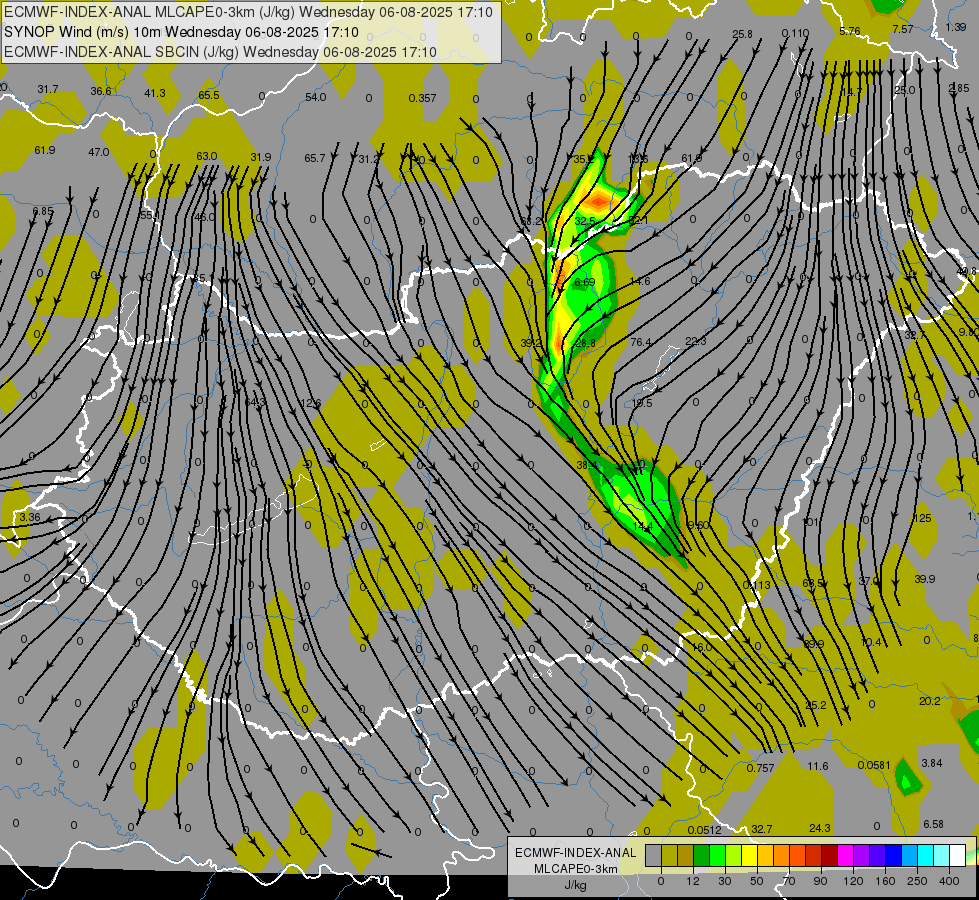Click the legend tick label '12'
This screenshot has height=900, width=979.
click(693, 881)
